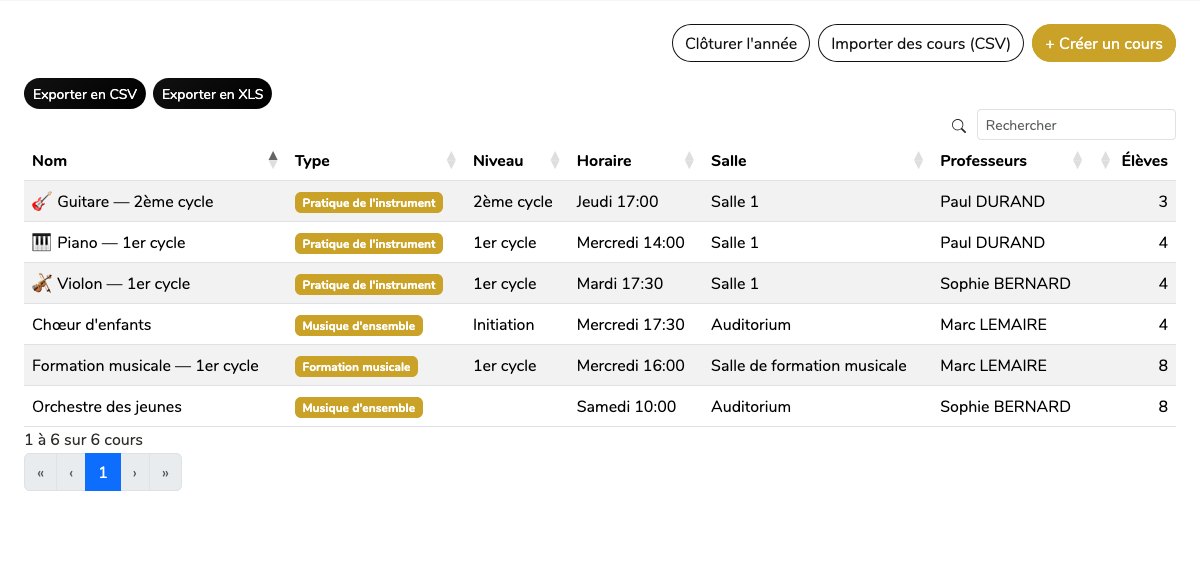Viewport: 1200px width, 565px height.
Task: Click student count 3 in Guitare row
Action: click(x=1163, y=202)
